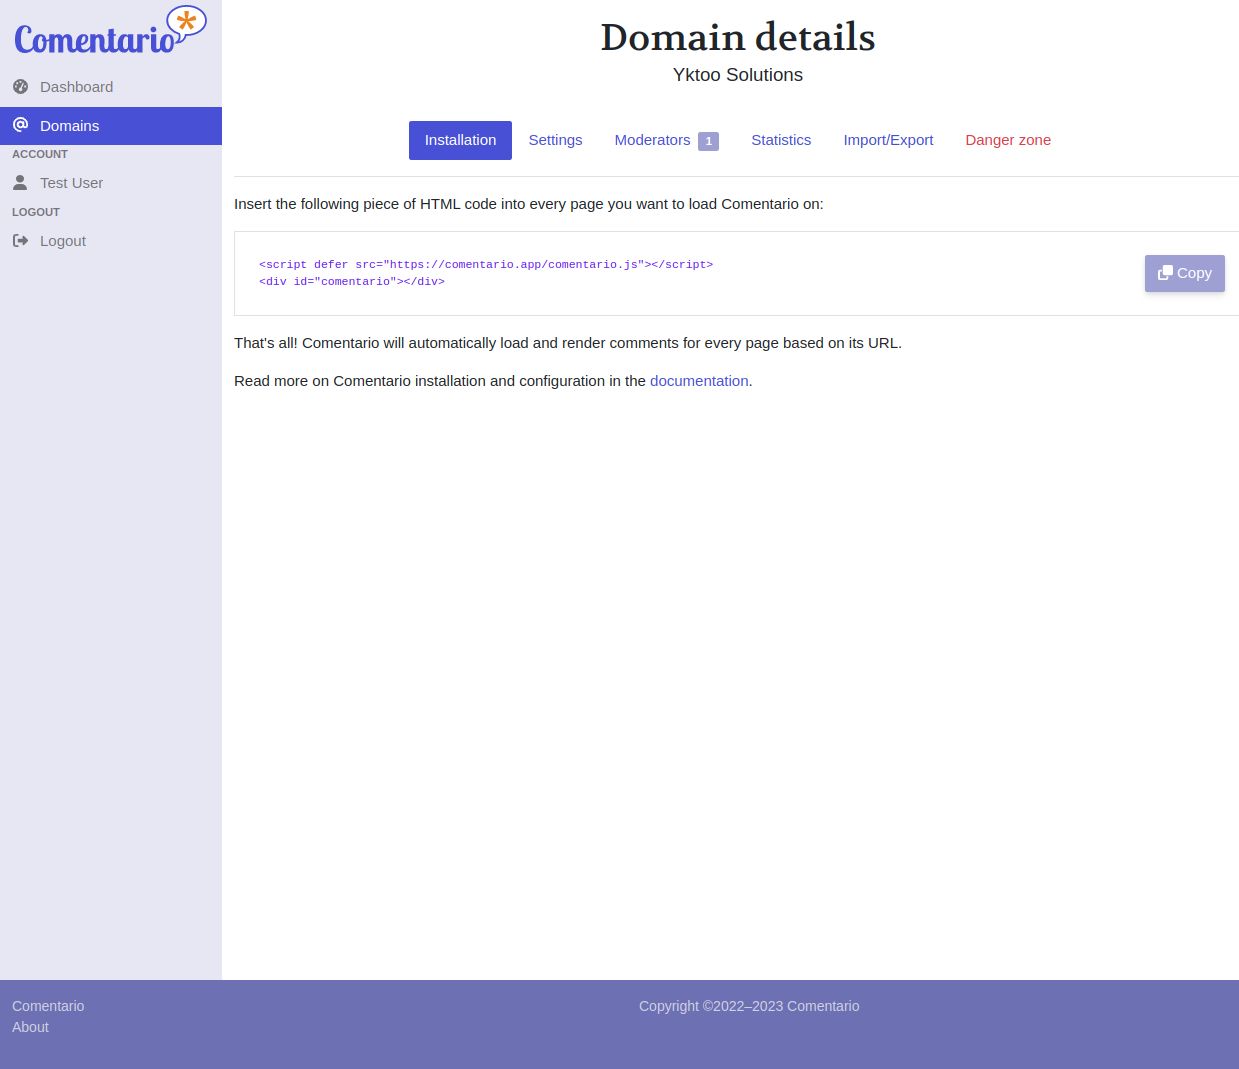Click the copy icon inside the Copy button
Image resolution: width=1239 pixels, height=1069 pixels.
tap(1166, 273)
